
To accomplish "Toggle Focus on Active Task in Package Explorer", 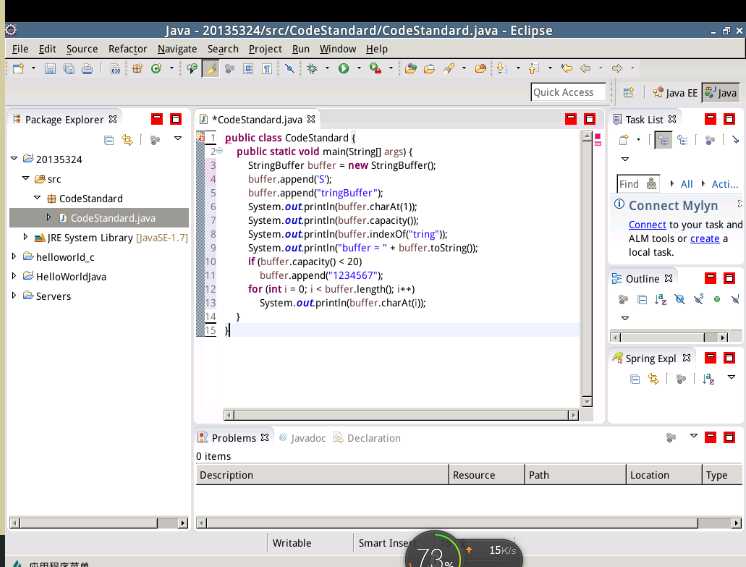I will [x=155, y=140].
